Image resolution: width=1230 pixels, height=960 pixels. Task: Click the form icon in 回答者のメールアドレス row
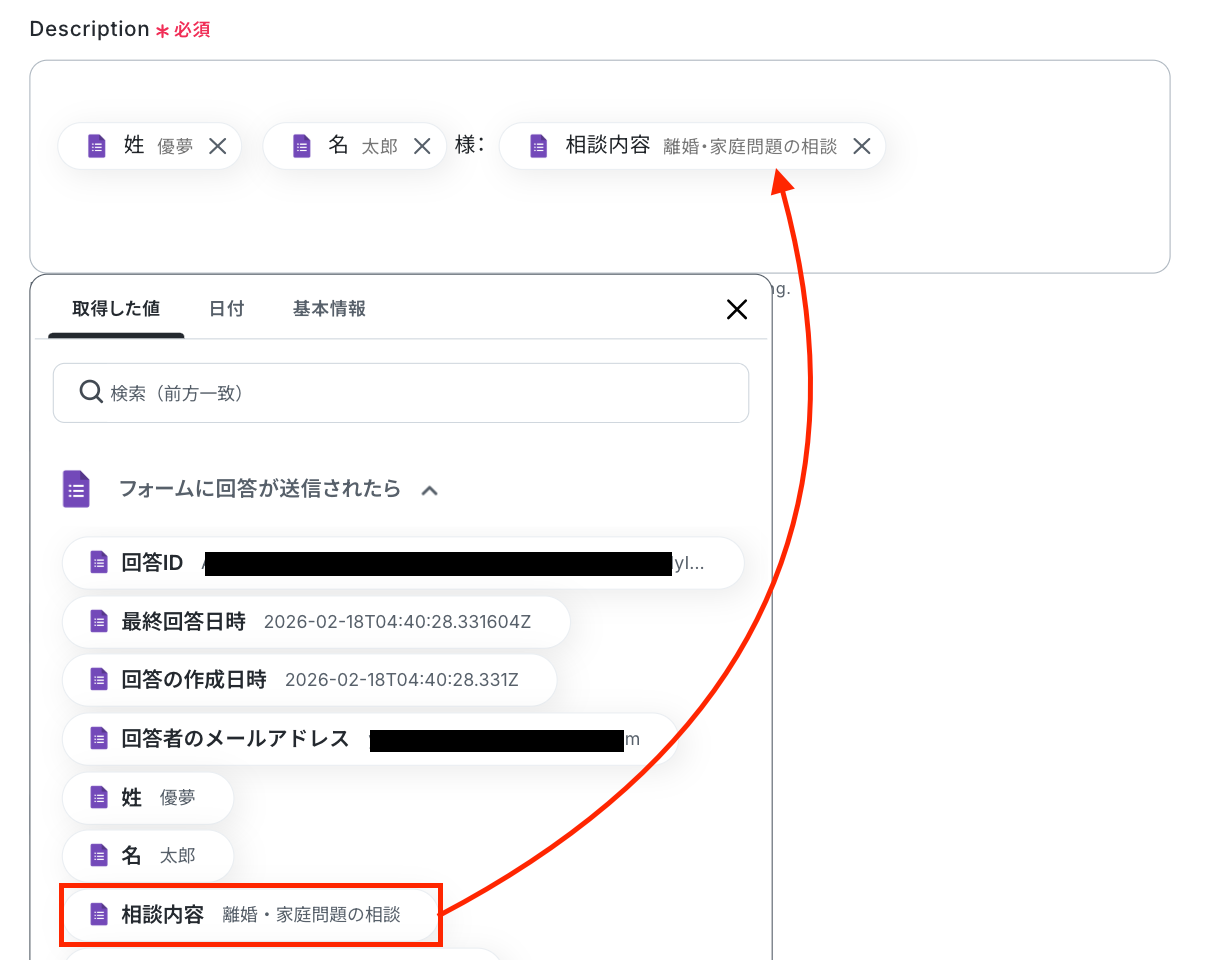98,739
